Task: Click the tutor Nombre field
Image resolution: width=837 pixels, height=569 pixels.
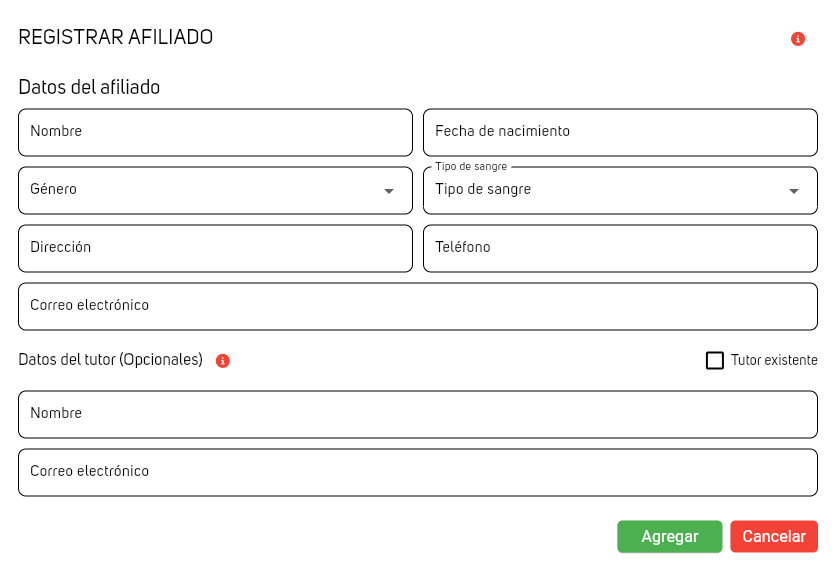Action: pyautogui.click(x=418, y=415)
